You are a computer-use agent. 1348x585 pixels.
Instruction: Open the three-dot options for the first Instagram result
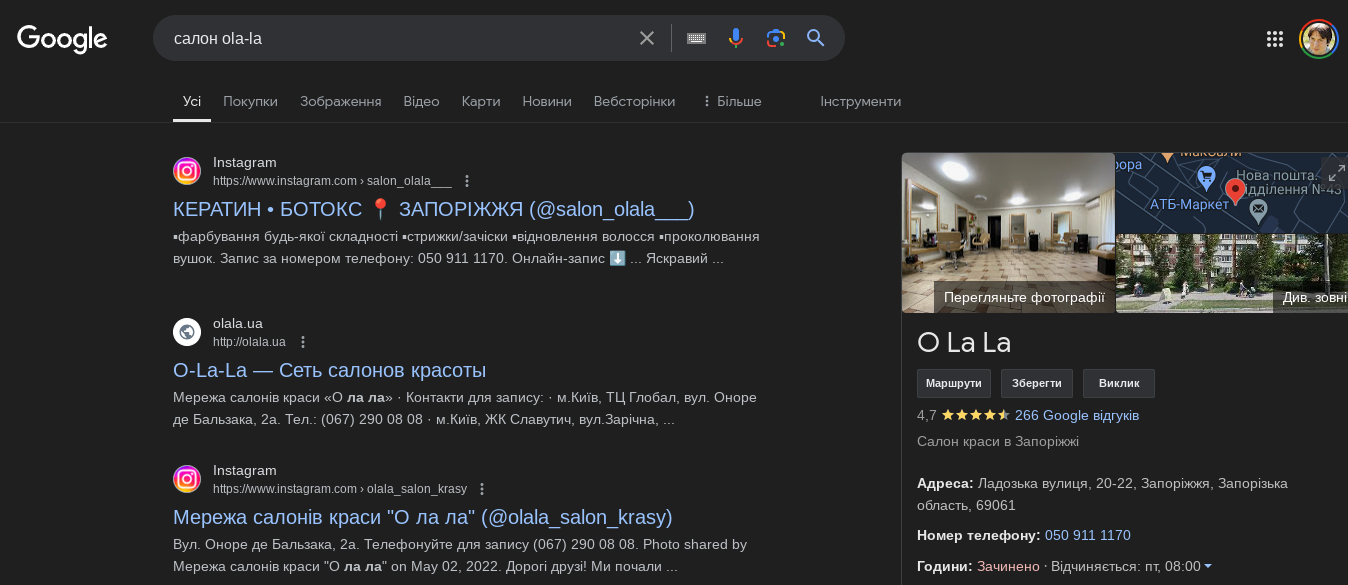(x=467, y=181)
